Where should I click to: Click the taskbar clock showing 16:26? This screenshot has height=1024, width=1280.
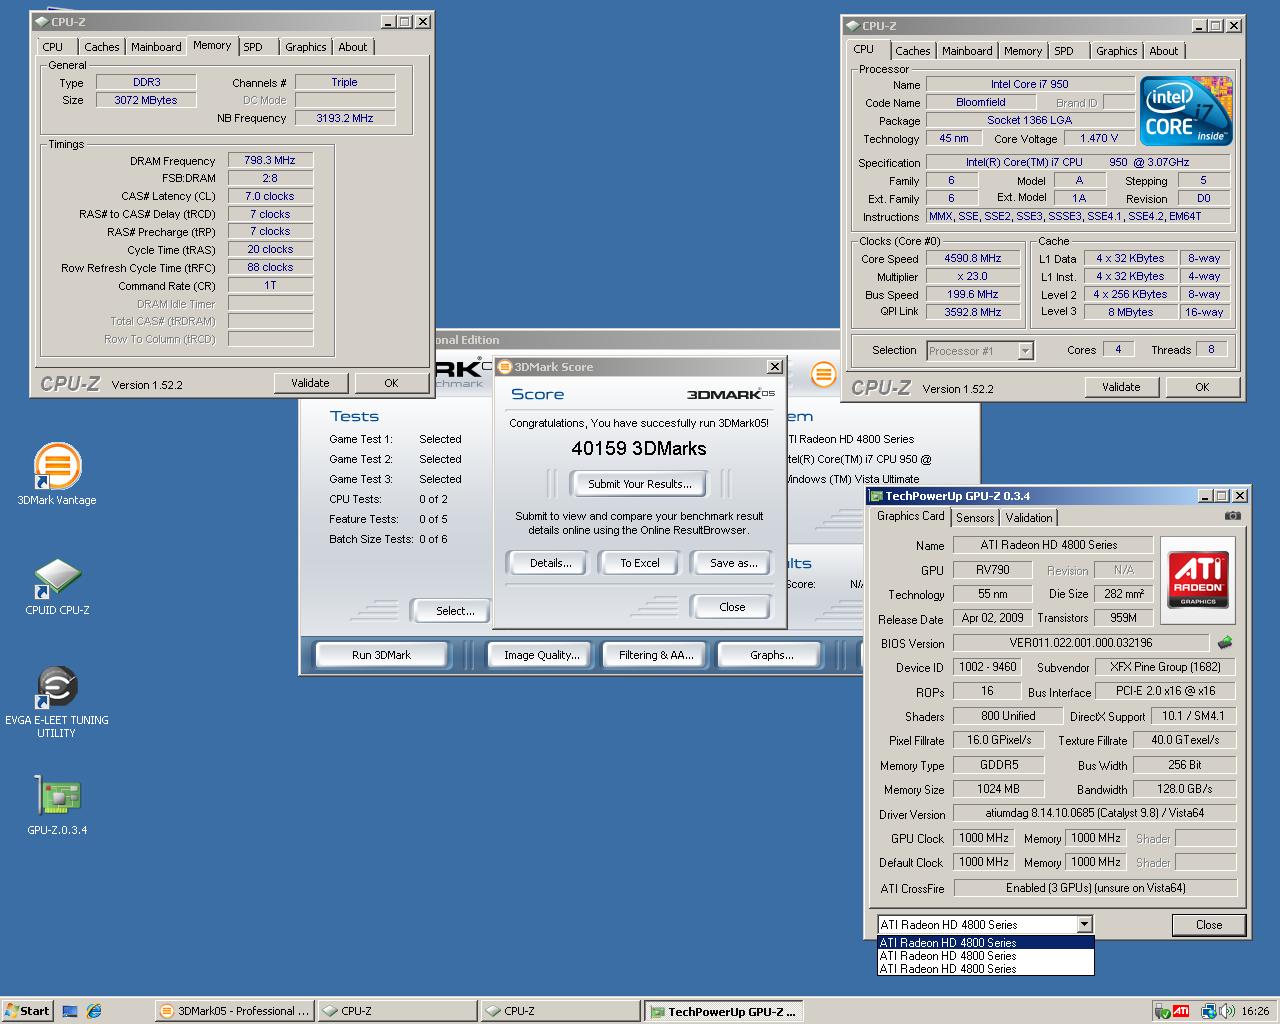point(1255,1011)
